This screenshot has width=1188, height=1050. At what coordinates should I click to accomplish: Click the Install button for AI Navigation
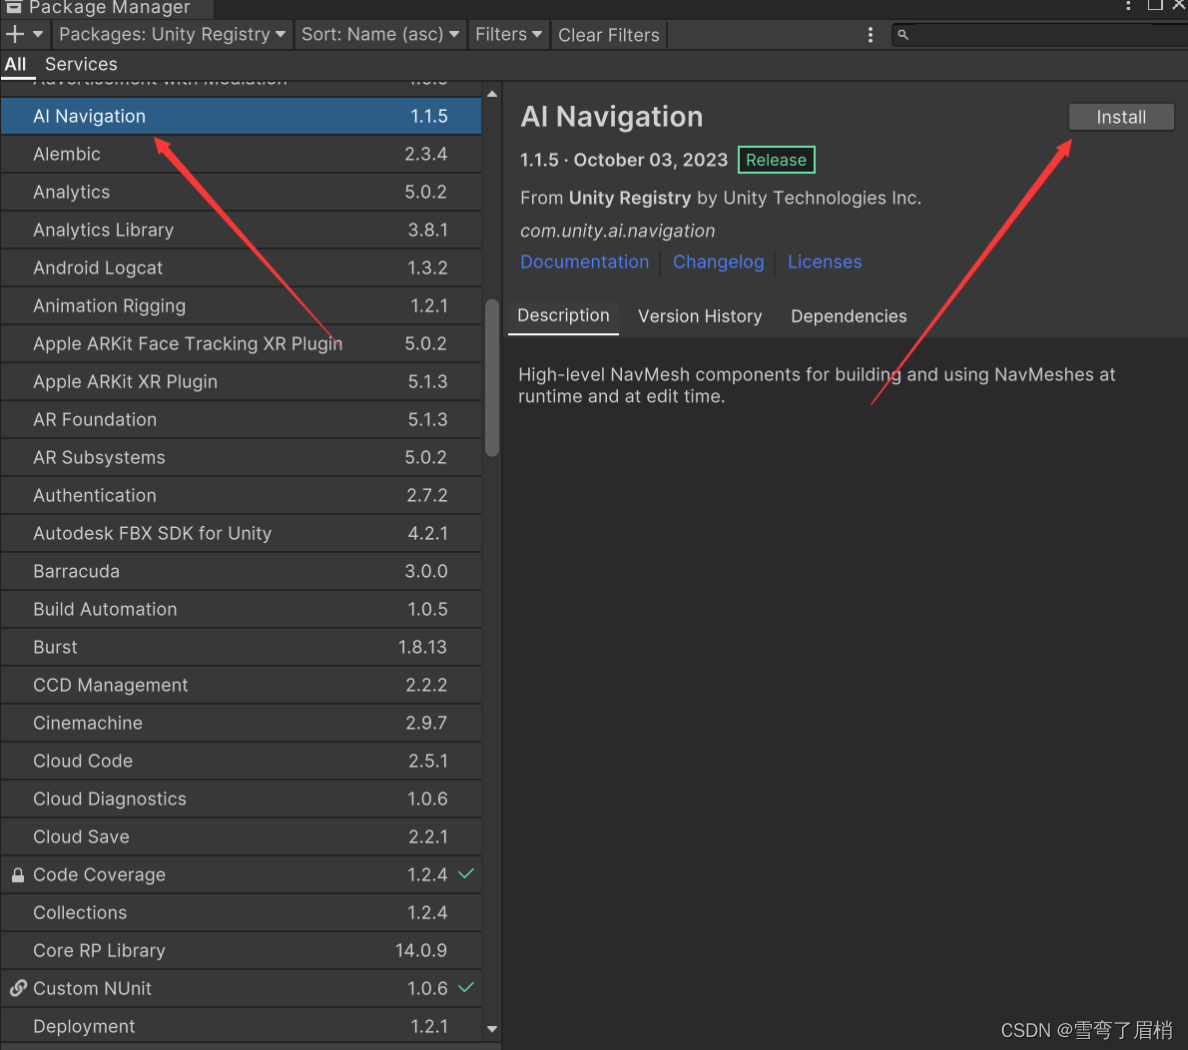click(x=1121, y=117)
